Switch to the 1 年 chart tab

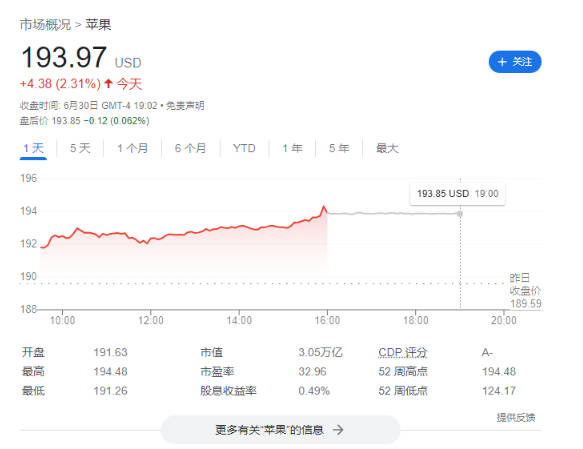292,148
